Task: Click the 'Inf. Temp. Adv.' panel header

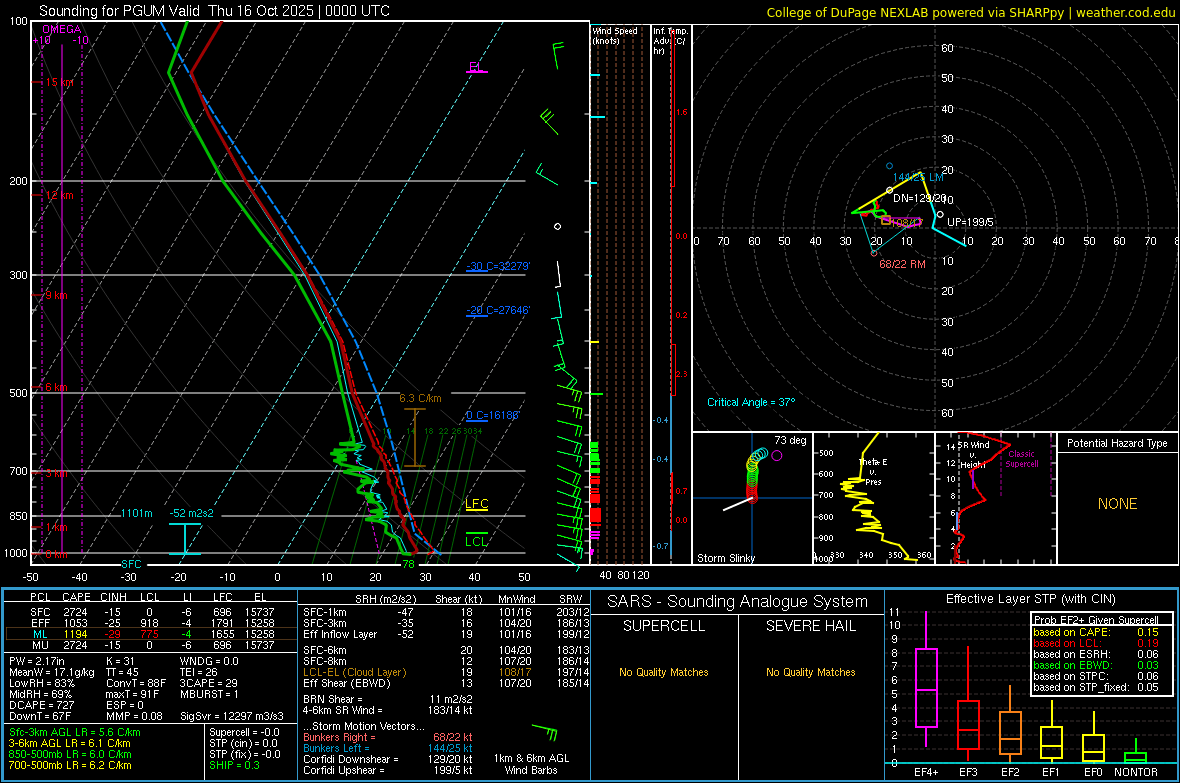Action: click(x=671, y=41)
